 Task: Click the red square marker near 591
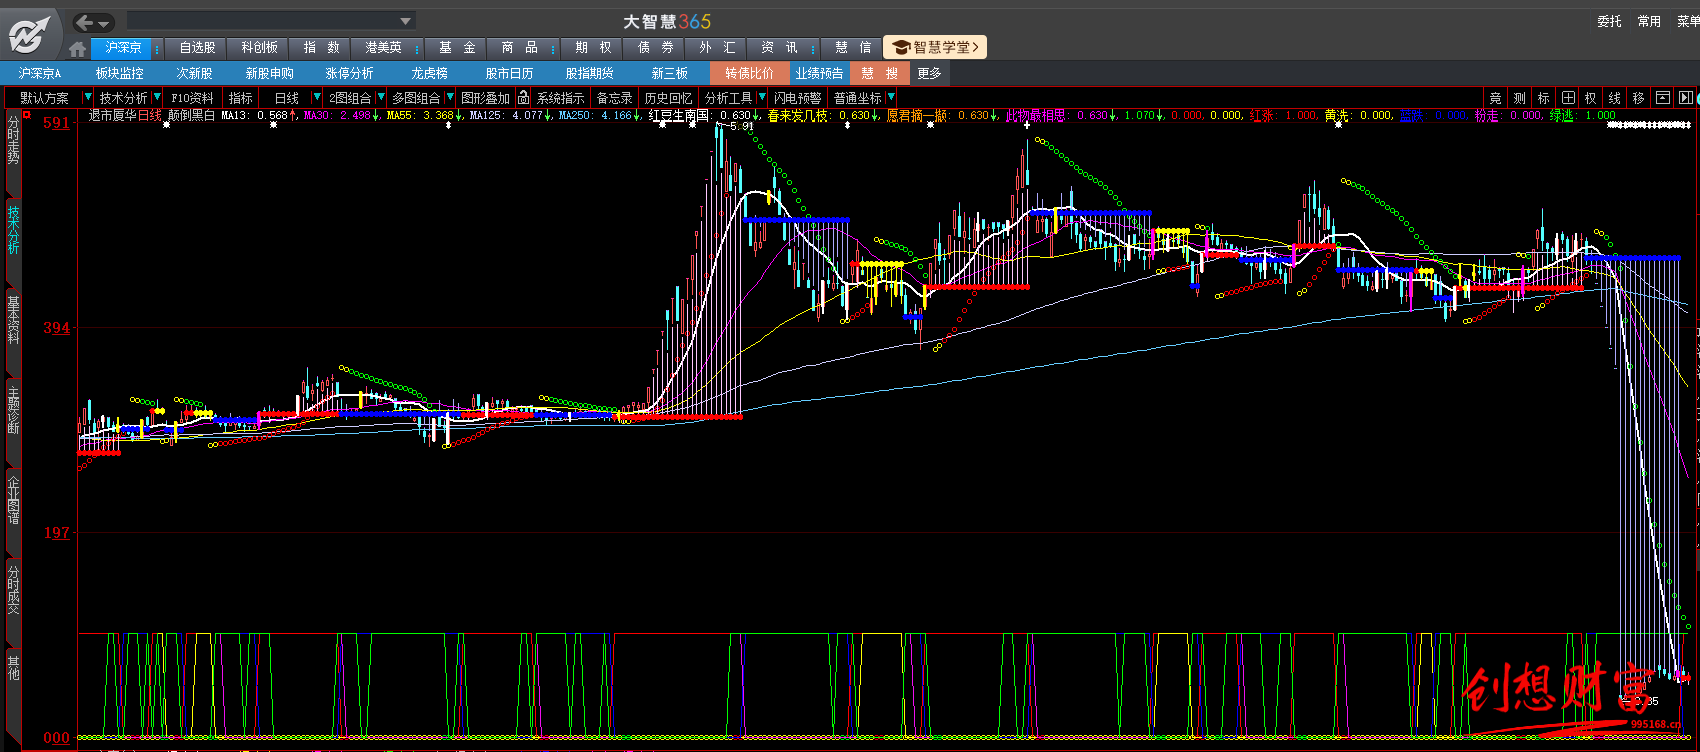(x=27, y=115)
